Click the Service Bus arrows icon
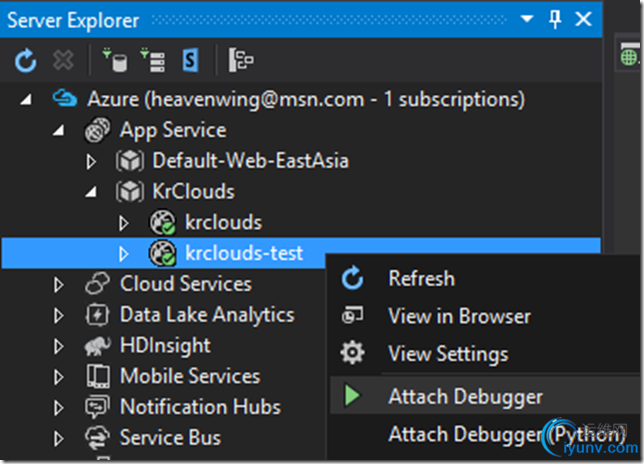Screen dimensions: 644x464 (x=97, y=438)
